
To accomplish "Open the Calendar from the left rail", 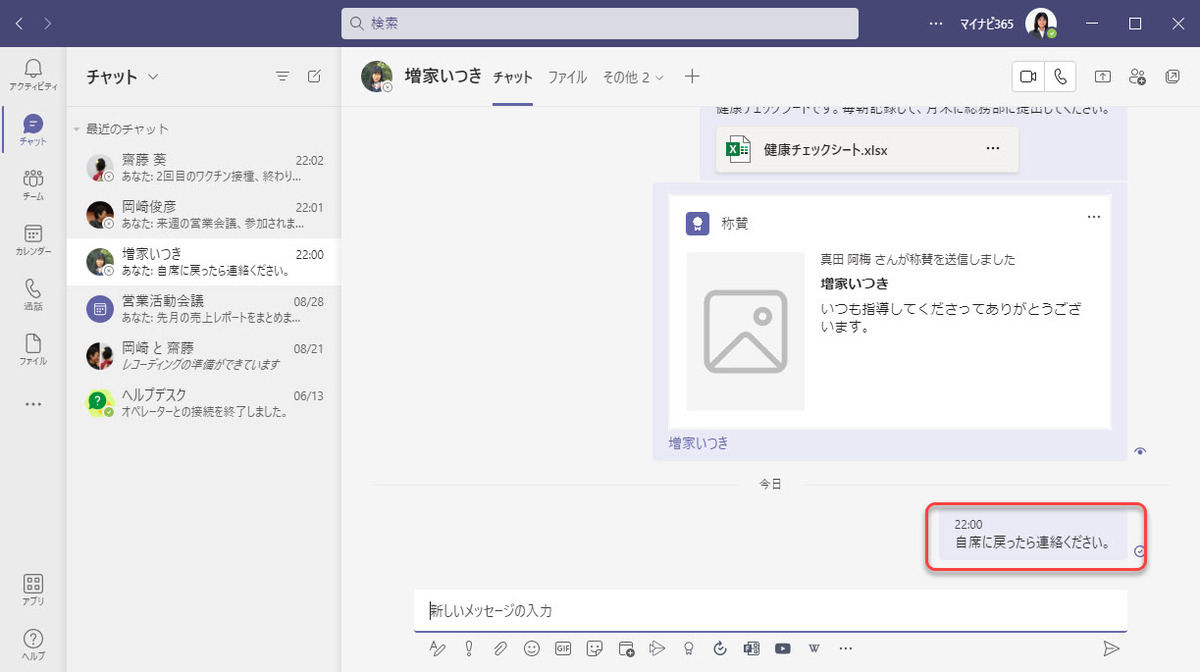I will coord(33,240).
